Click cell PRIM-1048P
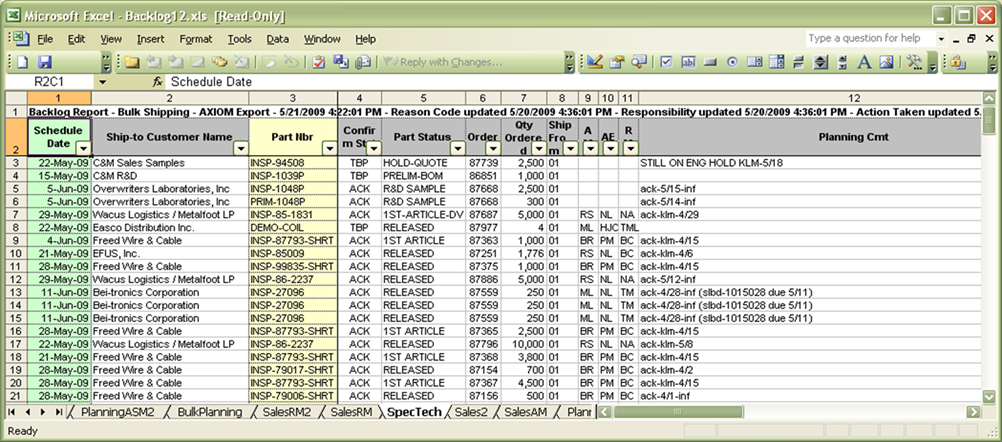1002x442 pixels. (x=293, y=202)
